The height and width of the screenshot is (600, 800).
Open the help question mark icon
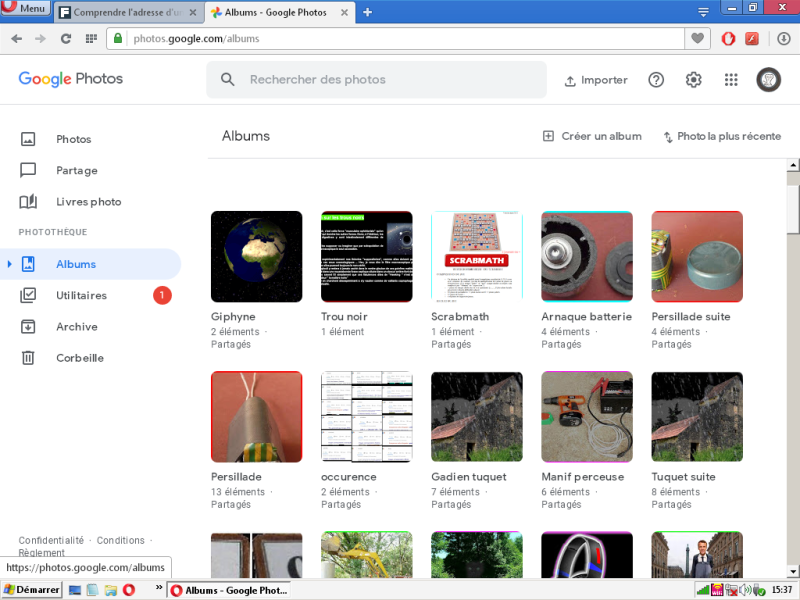(656, 80)
